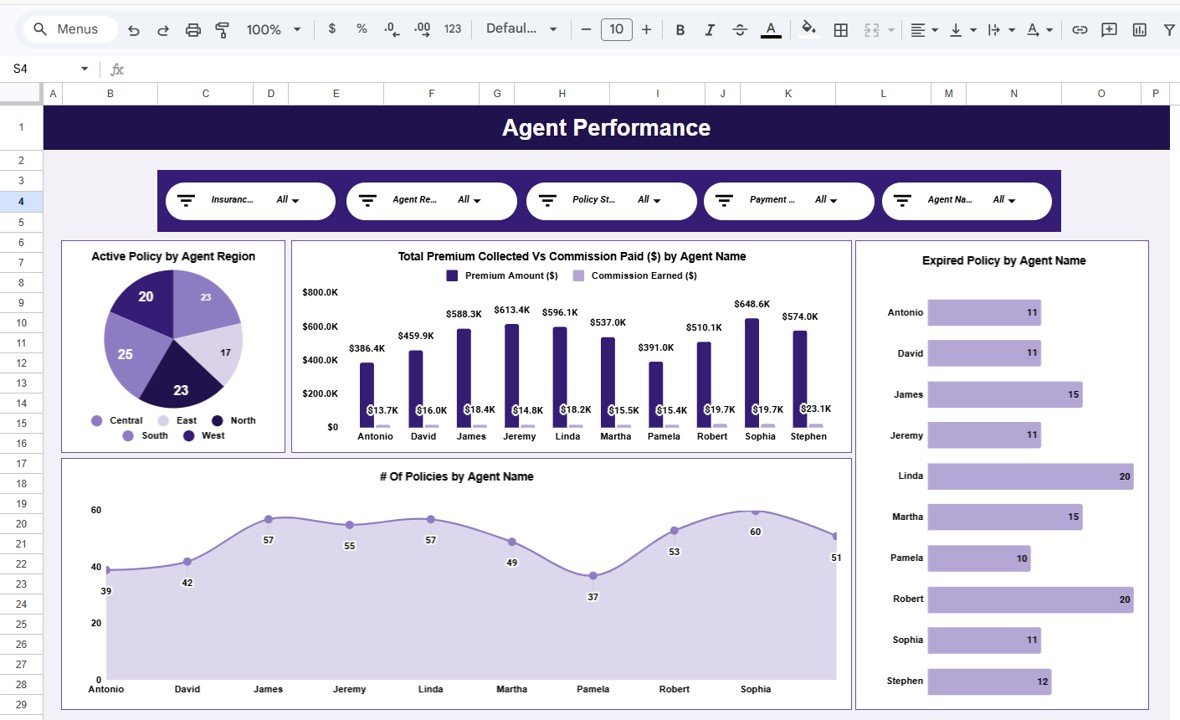Screen dimensions: 1180x720
Task: Toggle strikethrough formatting
Action: [x=739, y=30]
